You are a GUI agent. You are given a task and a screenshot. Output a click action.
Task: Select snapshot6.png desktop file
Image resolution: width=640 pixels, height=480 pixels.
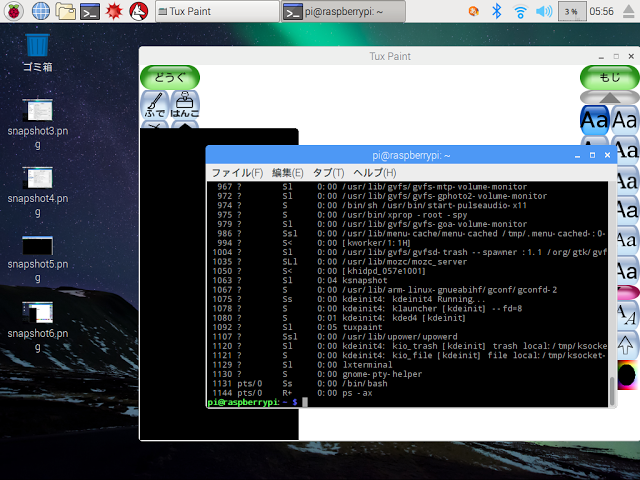click(38, 327)
